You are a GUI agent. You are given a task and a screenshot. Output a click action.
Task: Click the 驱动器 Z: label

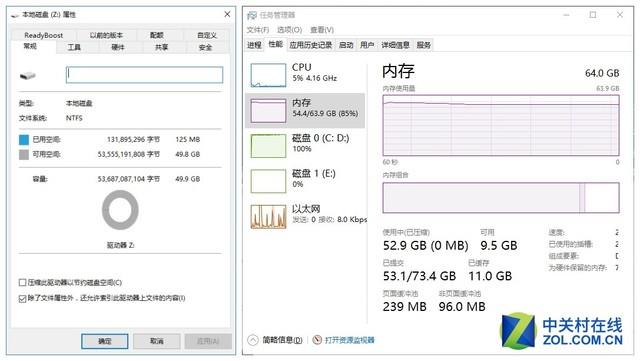point(120,245)
